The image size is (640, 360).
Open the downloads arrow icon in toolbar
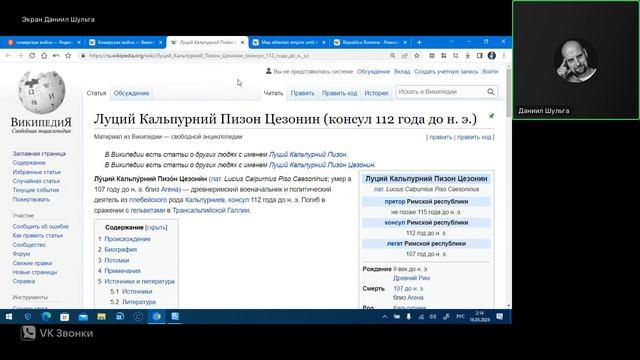[468, 56]
